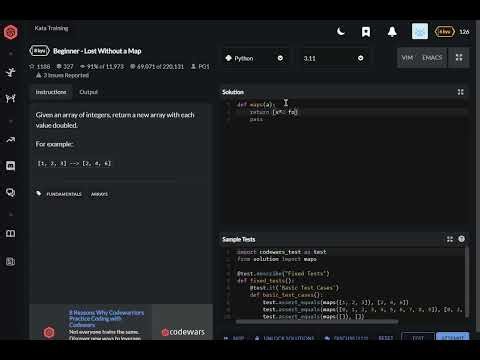Viewport: 480px width, 360px height.
Task: Click the RESET button
Action: 386,338
